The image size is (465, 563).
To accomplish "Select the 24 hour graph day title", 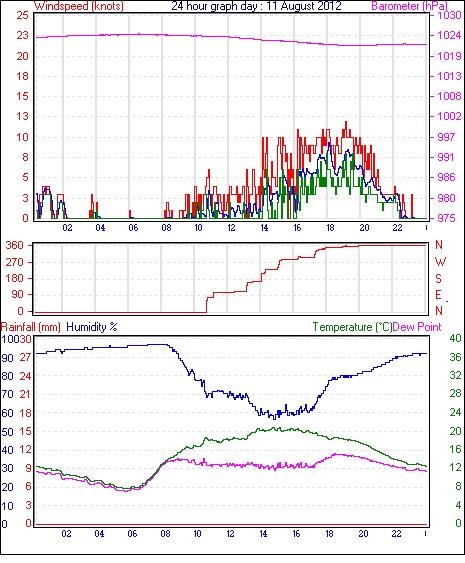I will (256, 6).
